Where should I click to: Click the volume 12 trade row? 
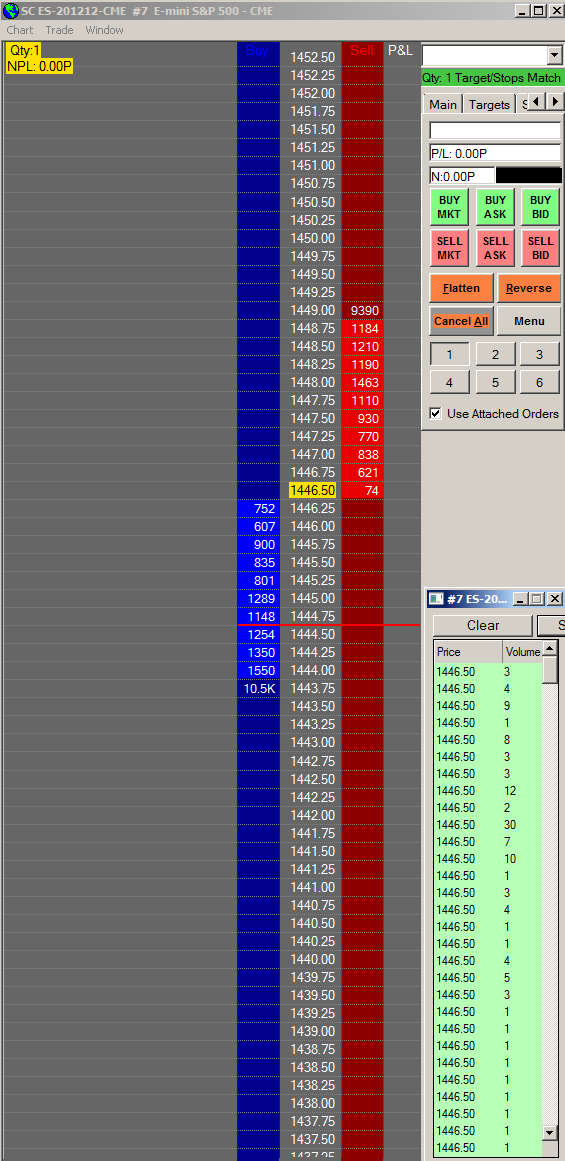(488, 791)
